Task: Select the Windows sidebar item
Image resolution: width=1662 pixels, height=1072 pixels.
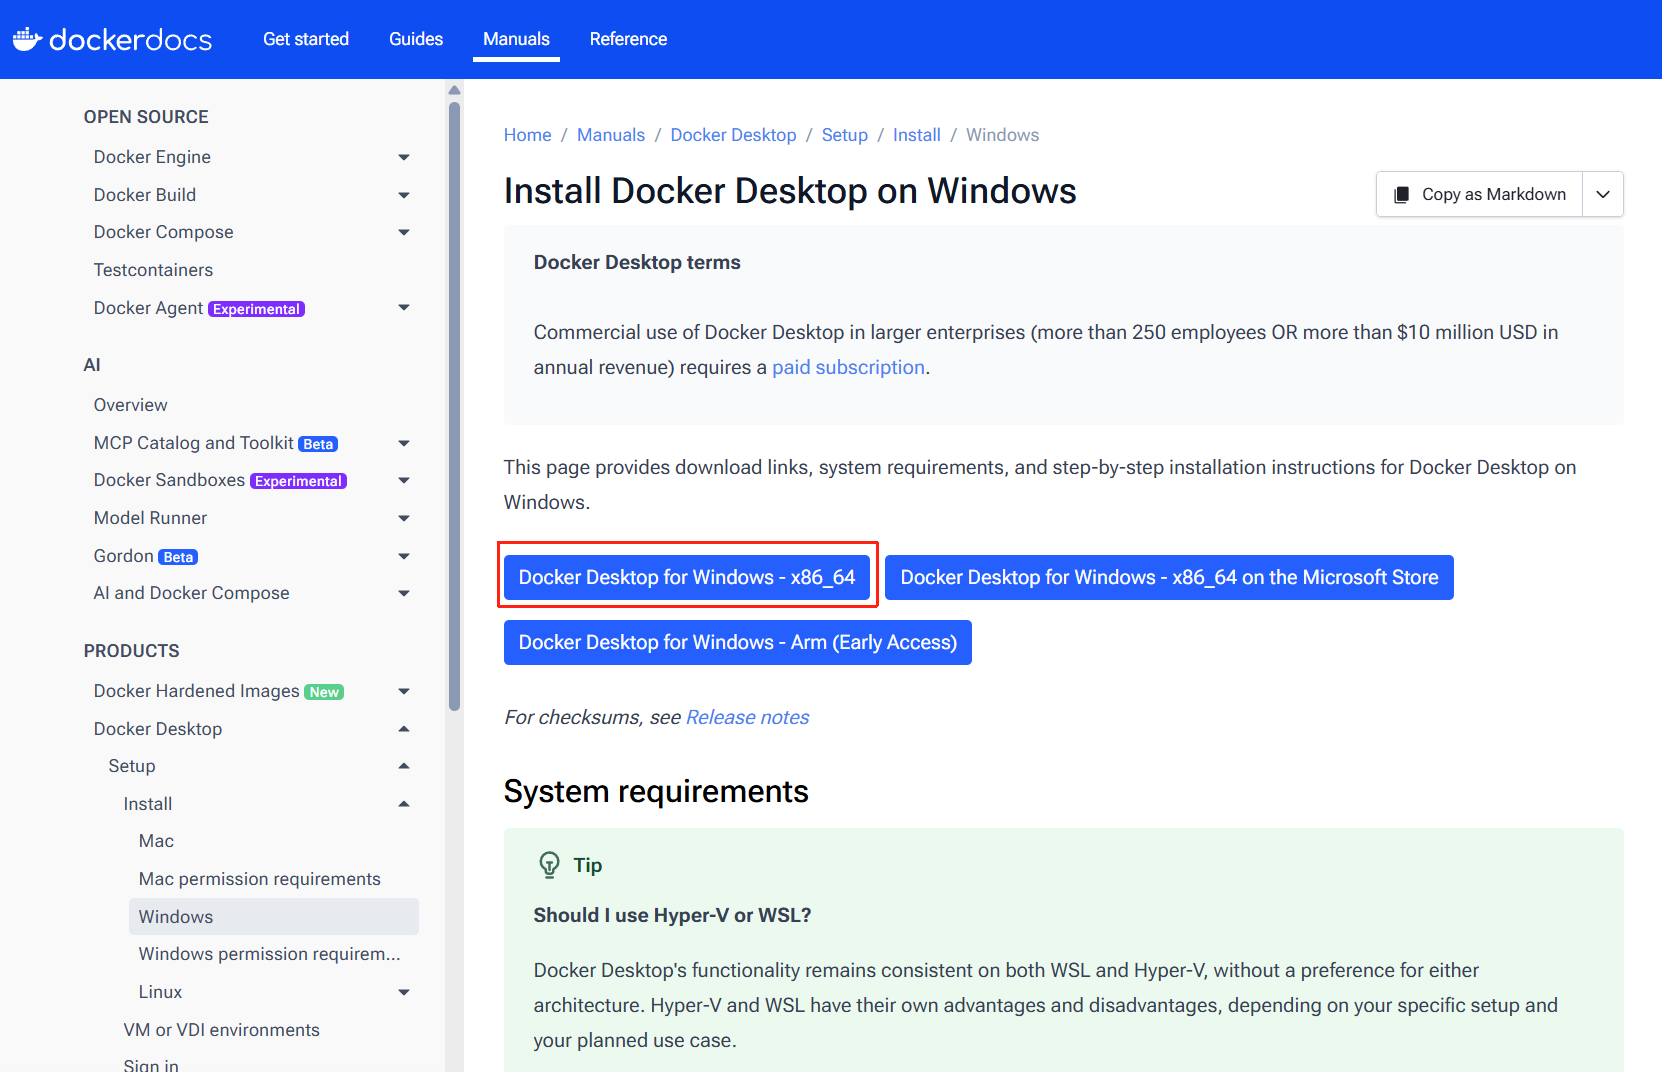Action: [273, 917]
